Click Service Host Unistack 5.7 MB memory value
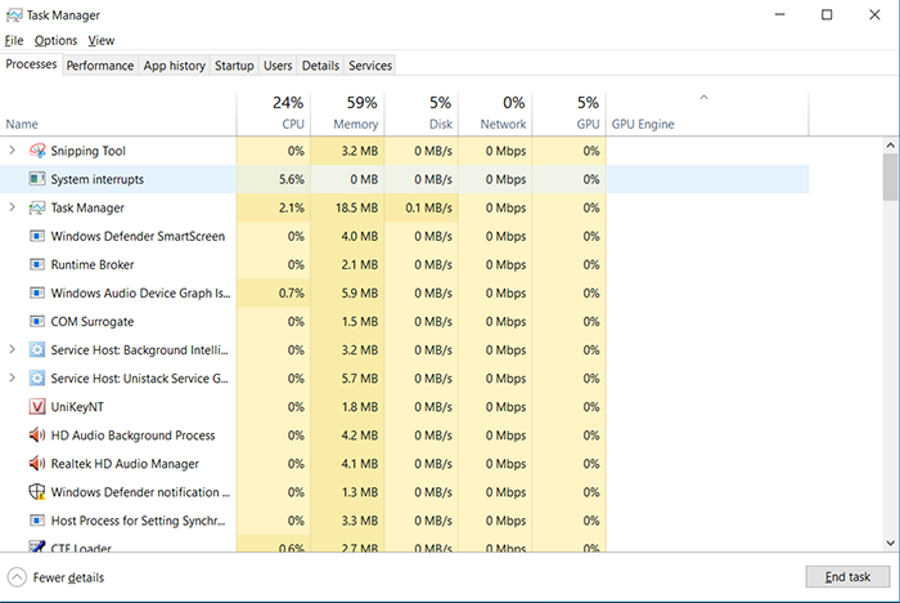 pos(359,378)
